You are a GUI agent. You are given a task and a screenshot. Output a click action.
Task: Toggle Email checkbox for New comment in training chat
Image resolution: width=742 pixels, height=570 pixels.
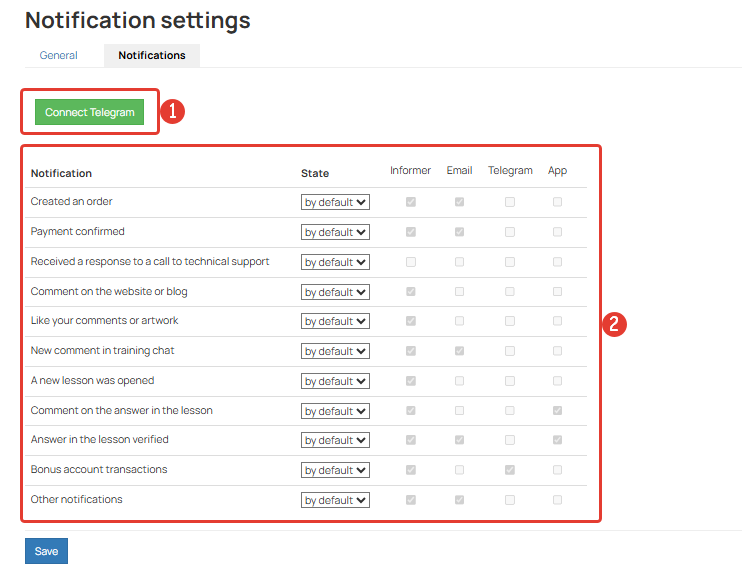(459, 351)
